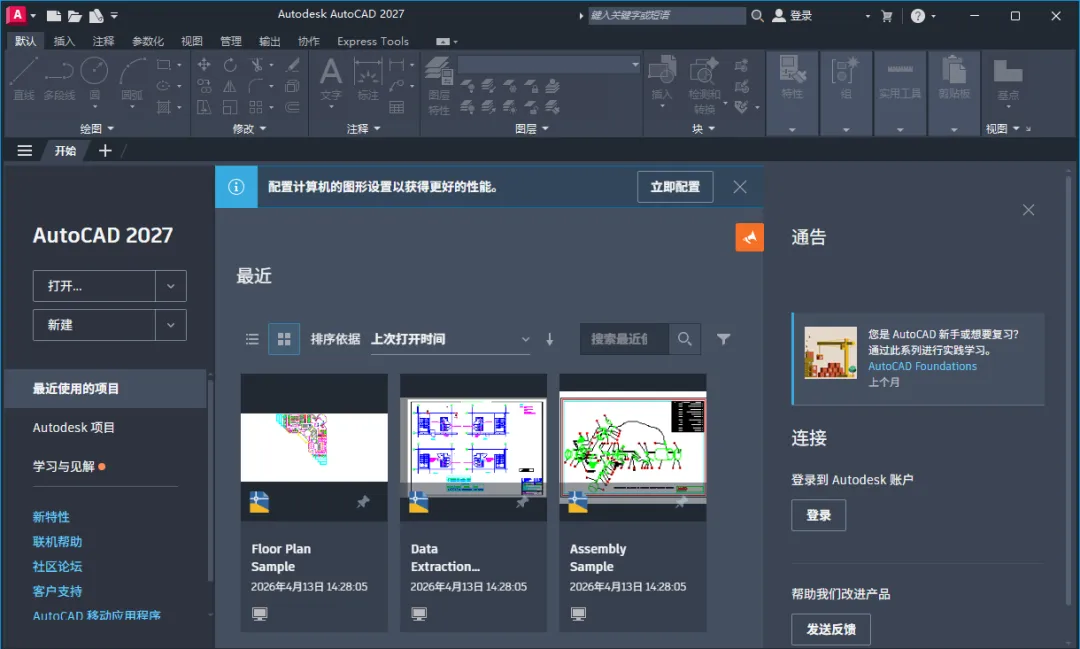This screenshot has width=1080, height=649.
Task: Open the layer name combo box
Action: point(549,65)
